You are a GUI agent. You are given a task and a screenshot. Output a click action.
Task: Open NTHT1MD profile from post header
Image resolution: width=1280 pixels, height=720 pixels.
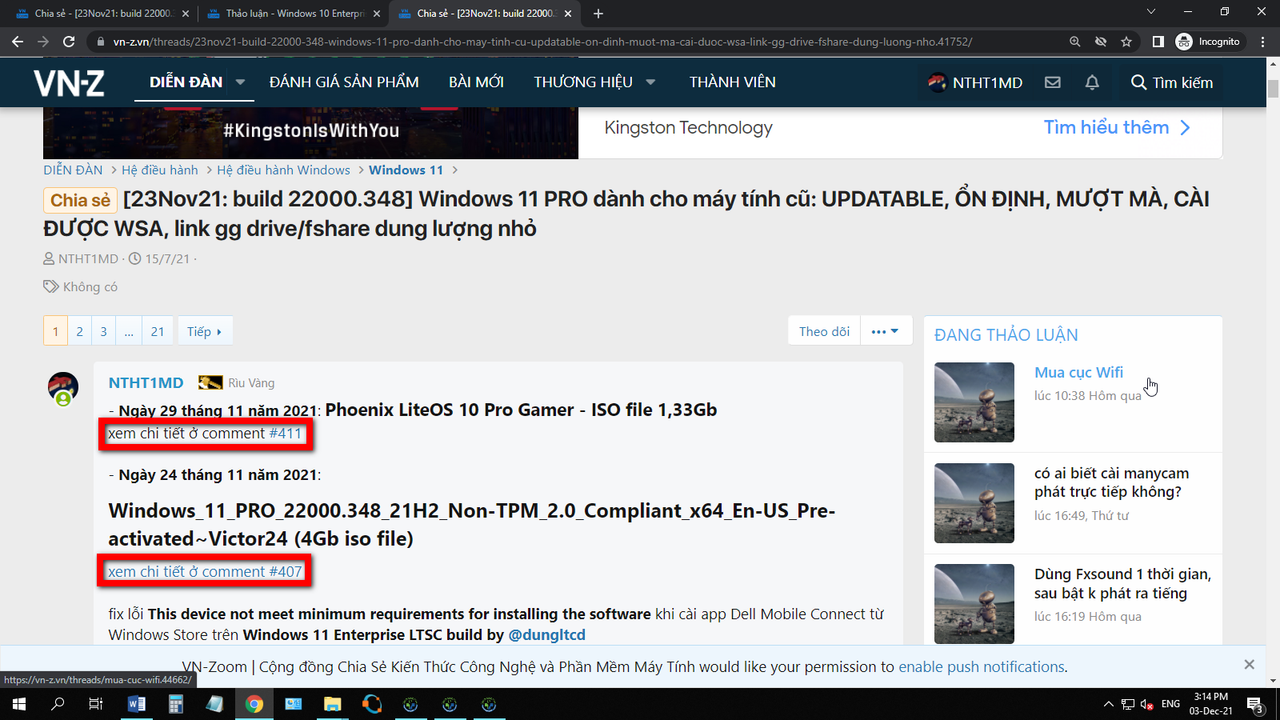(146, 383)
